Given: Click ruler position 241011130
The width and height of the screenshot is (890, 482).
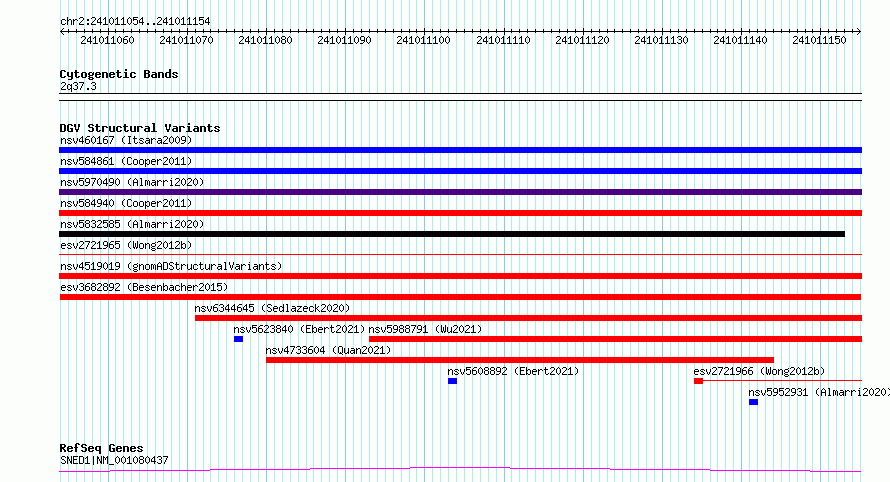Looking at the screenshot, I should (x=661, y=40).
